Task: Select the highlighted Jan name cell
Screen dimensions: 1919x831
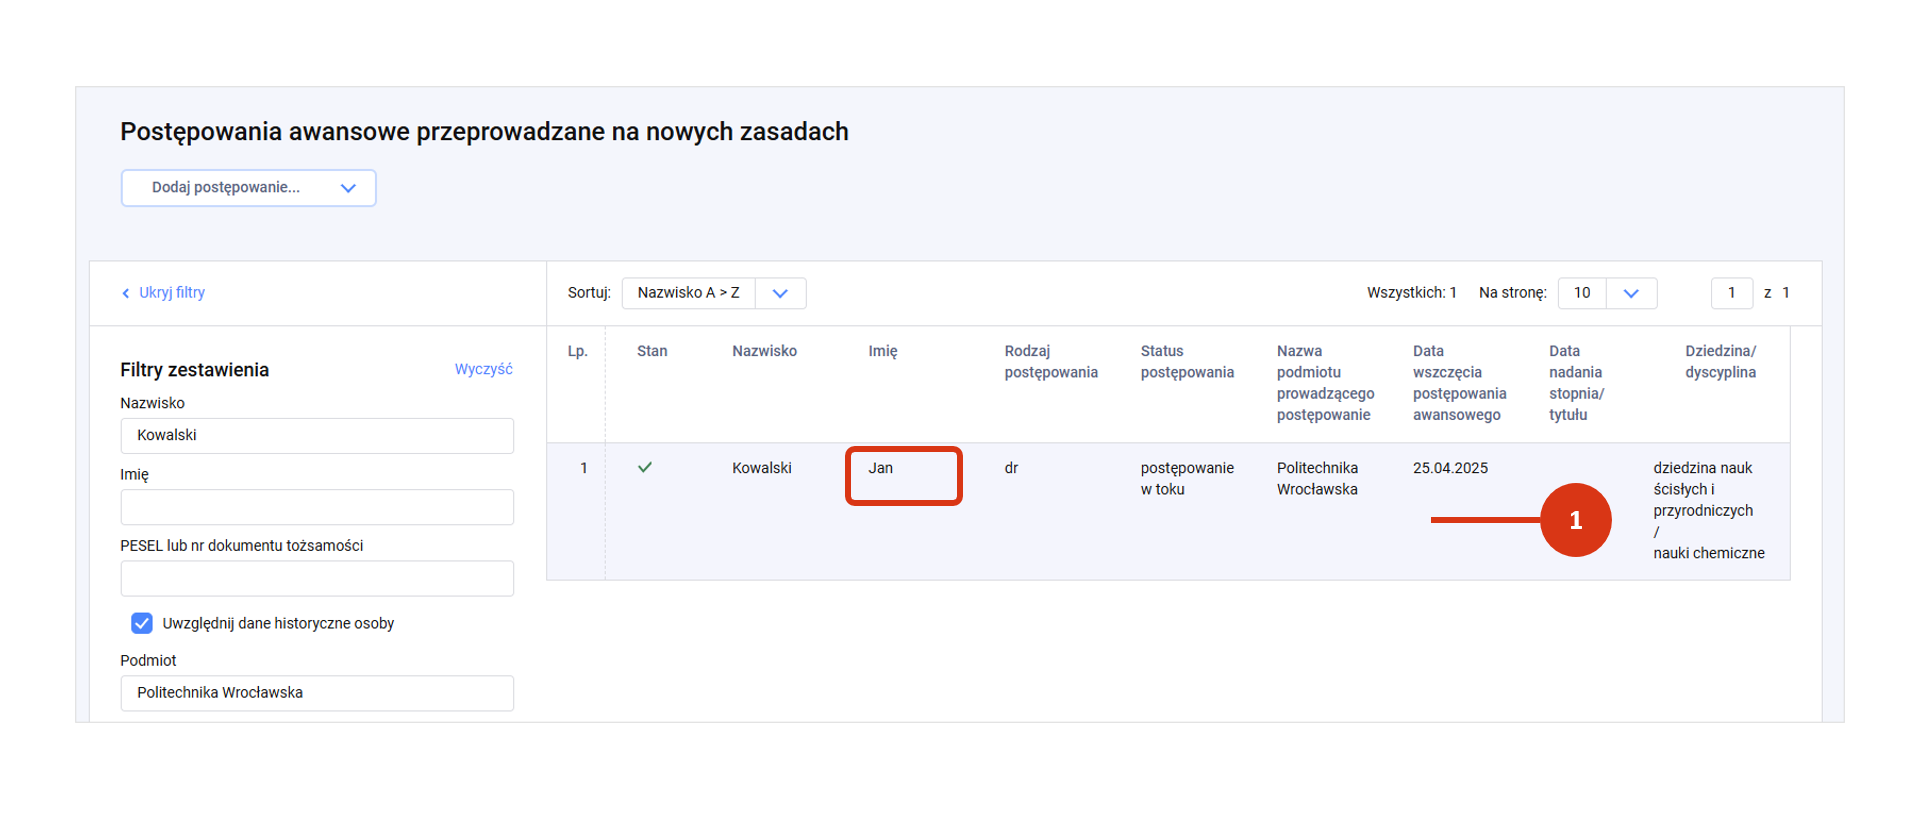Action: tap(903, 475)
